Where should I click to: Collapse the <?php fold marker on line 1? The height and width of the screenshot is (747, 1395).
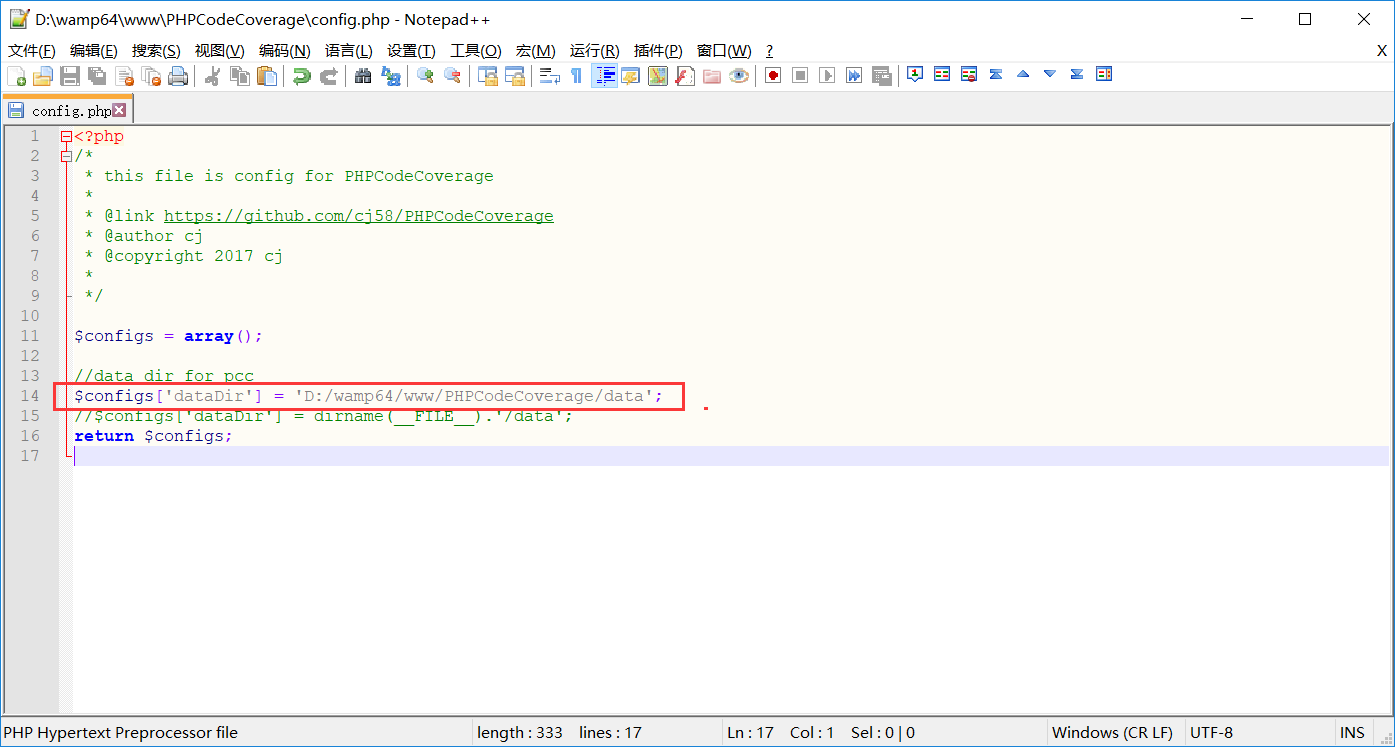(x=66, y=136)
